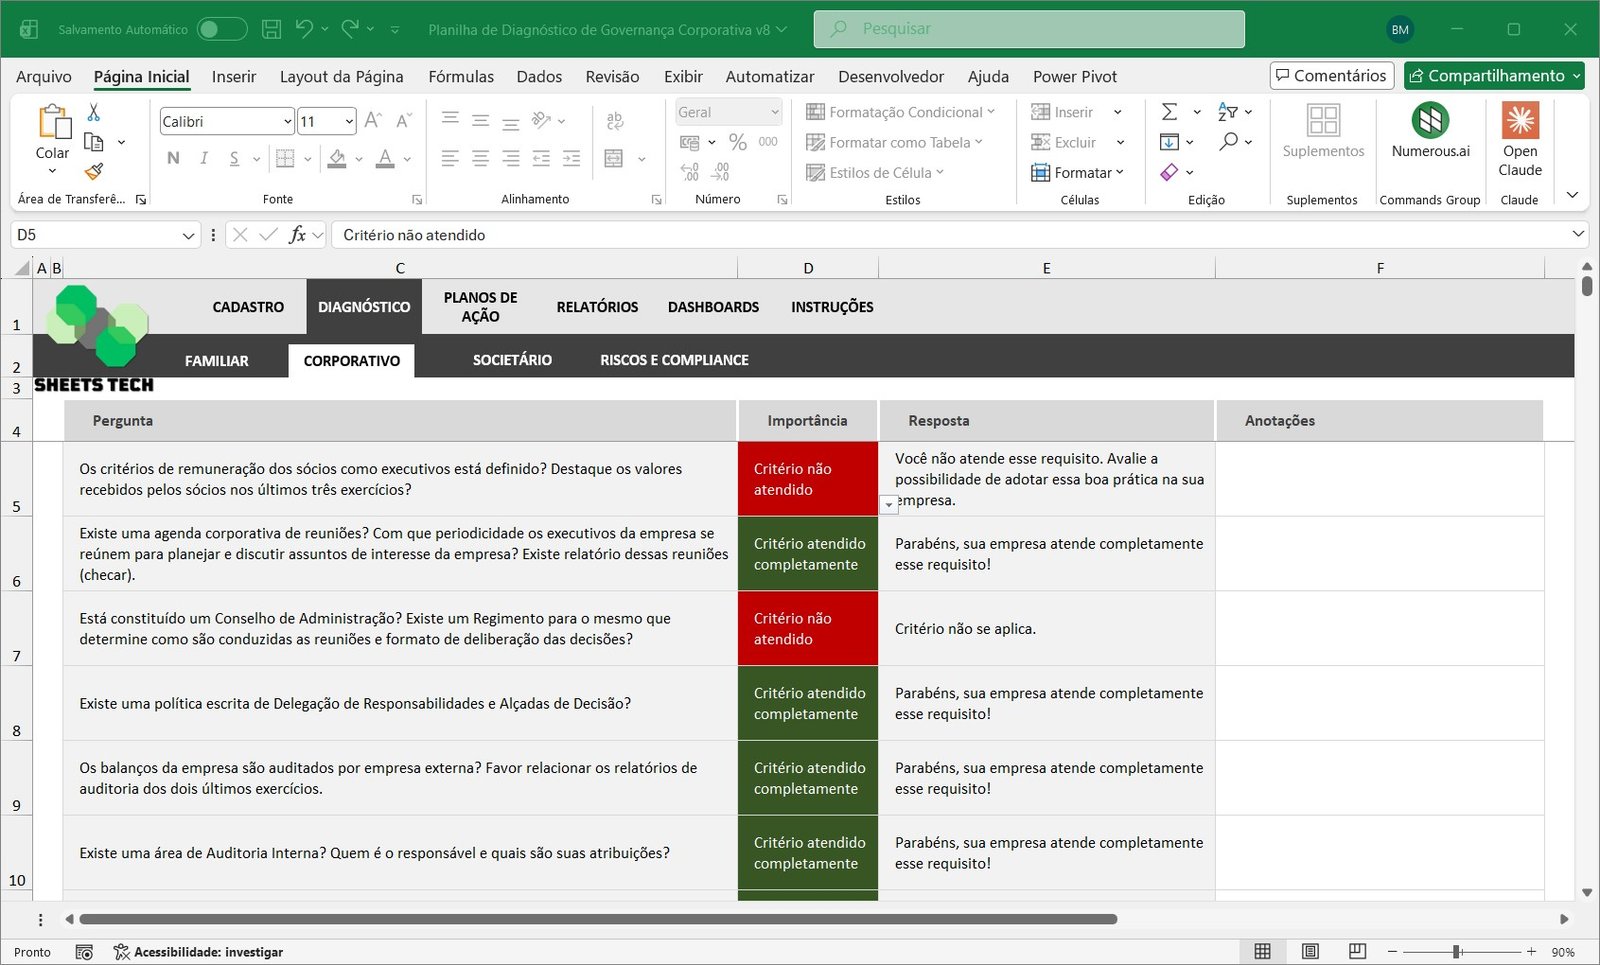Go to the DASHBOARDS sheet section

[713, 307]
